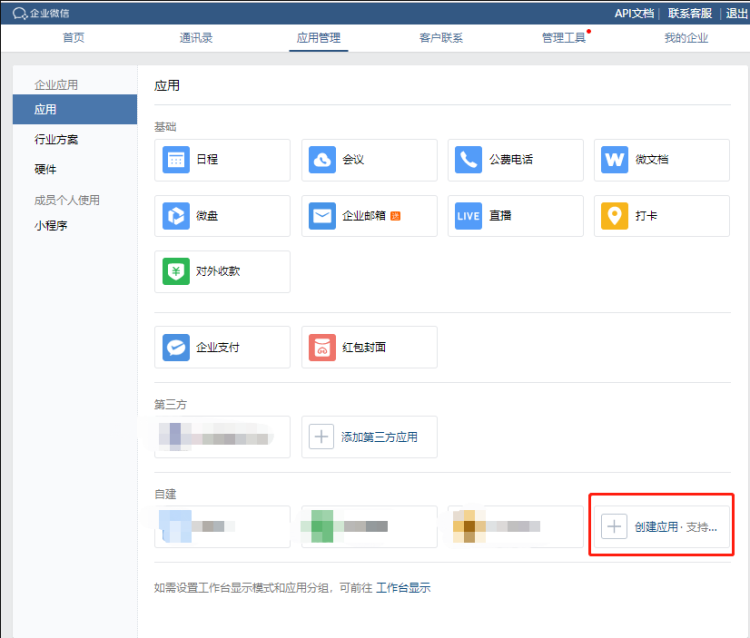Image resolution: width=750 pixels, height=638 pixels.
Task: Open the 微盘 drive icon
Action: tap(177, 216)
